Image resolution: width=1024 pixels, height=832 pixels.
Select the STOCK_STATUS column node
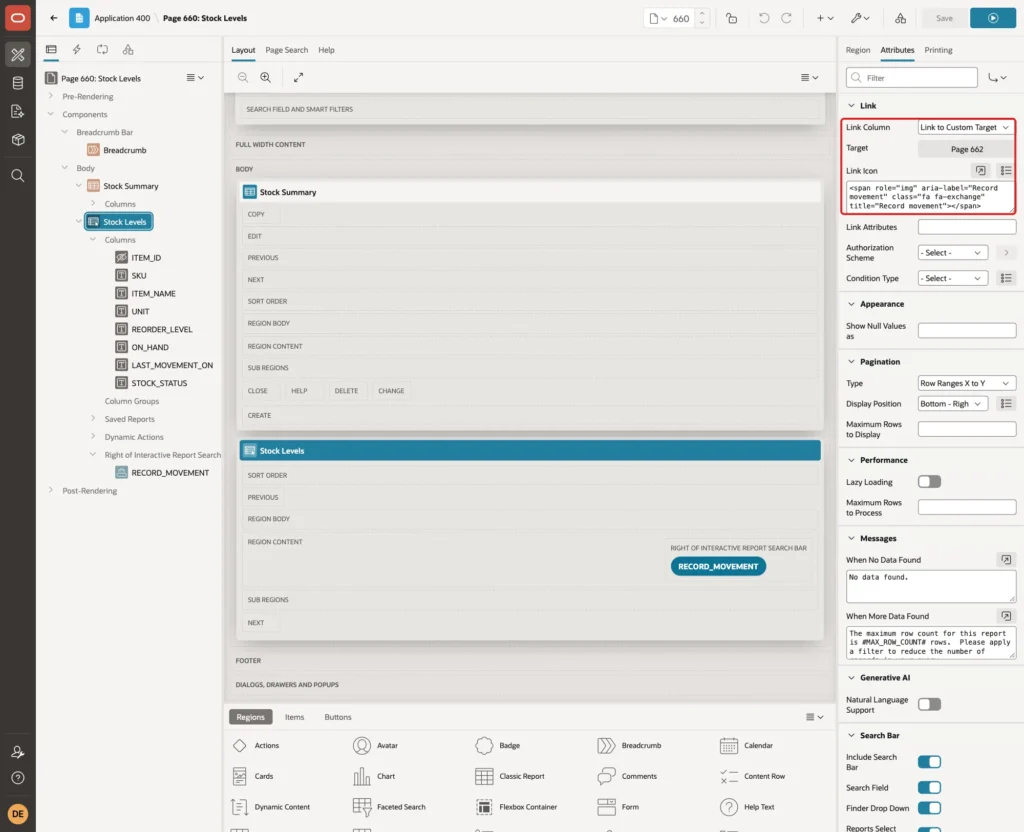[159, 383]
